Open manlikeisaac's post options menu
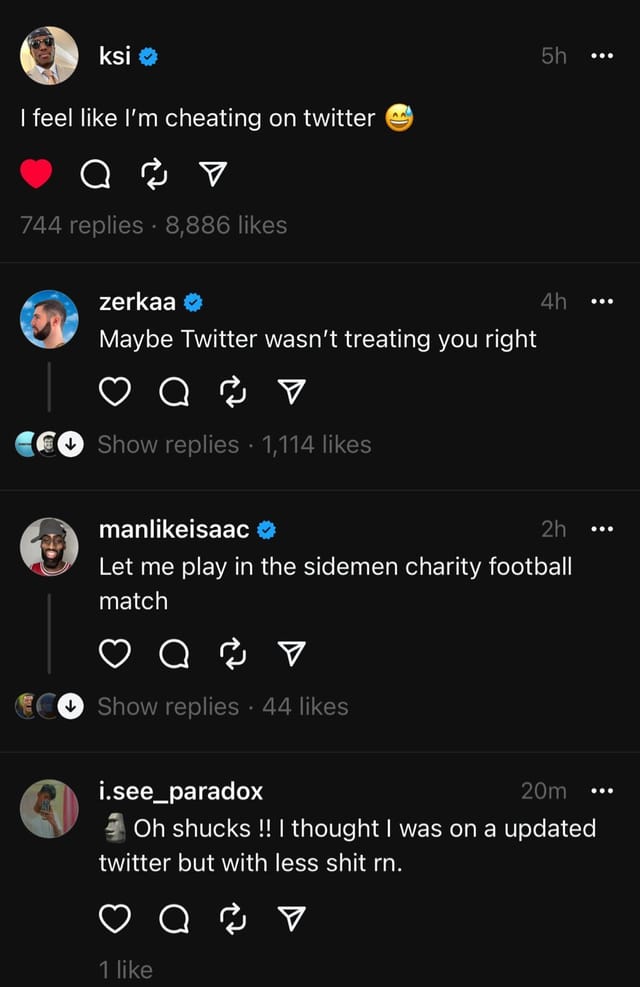Viewport: 640px width, 987px height. point(602,529)
